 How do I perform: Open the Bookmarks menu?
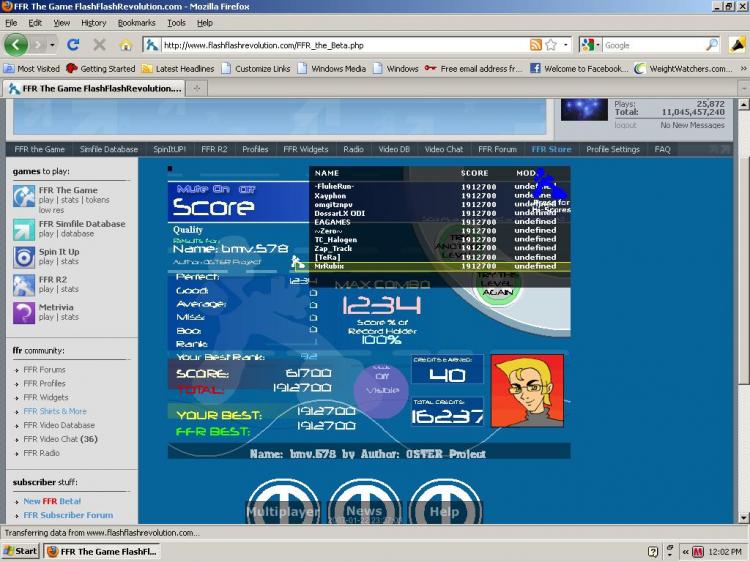[136, 22]
